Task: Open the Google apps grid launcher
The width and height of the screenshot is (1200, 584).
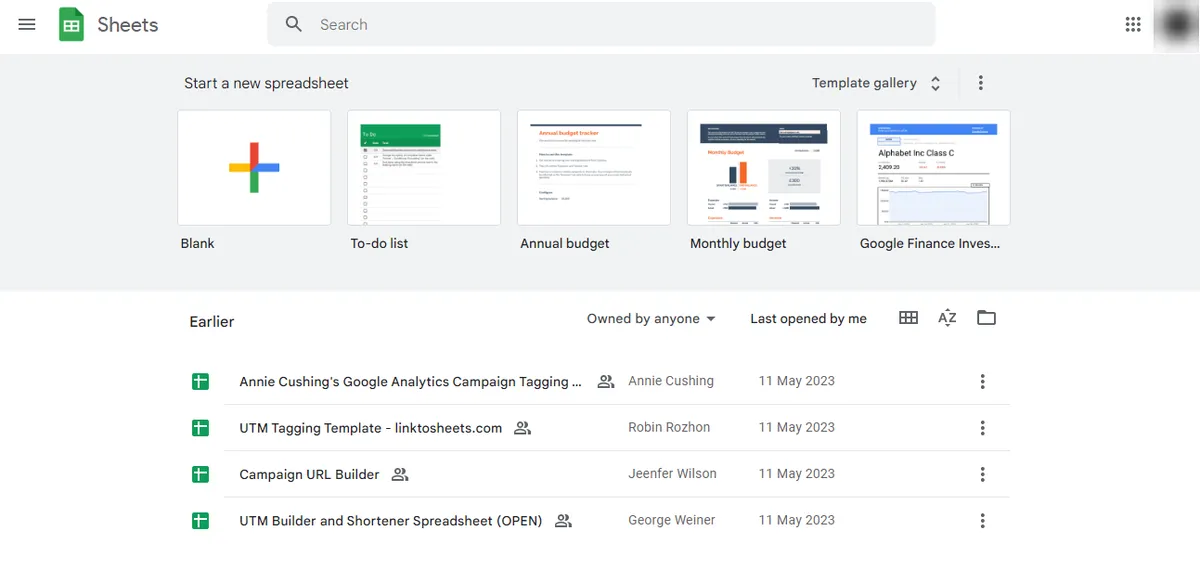Action: 1133,25
